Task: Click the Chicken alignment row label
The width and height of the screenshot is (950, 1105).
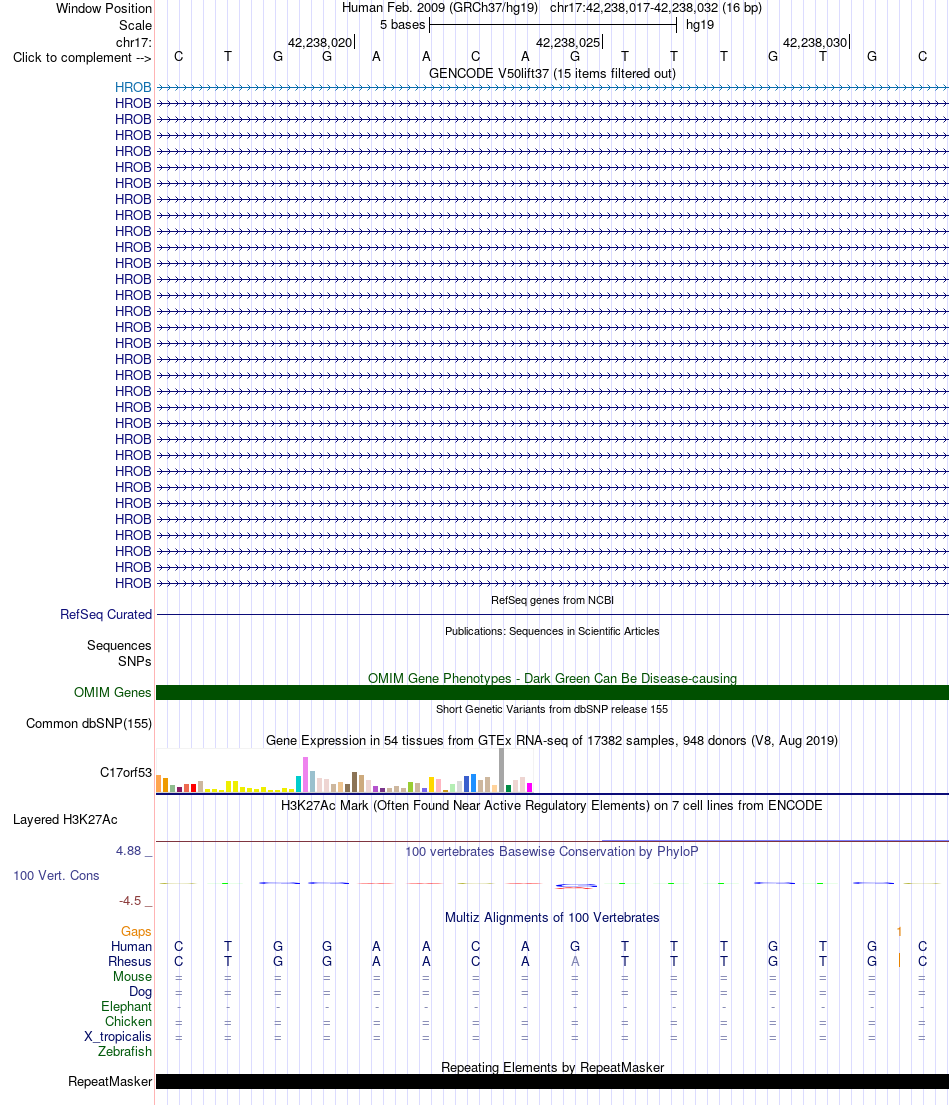Action: pos(128,1021)
